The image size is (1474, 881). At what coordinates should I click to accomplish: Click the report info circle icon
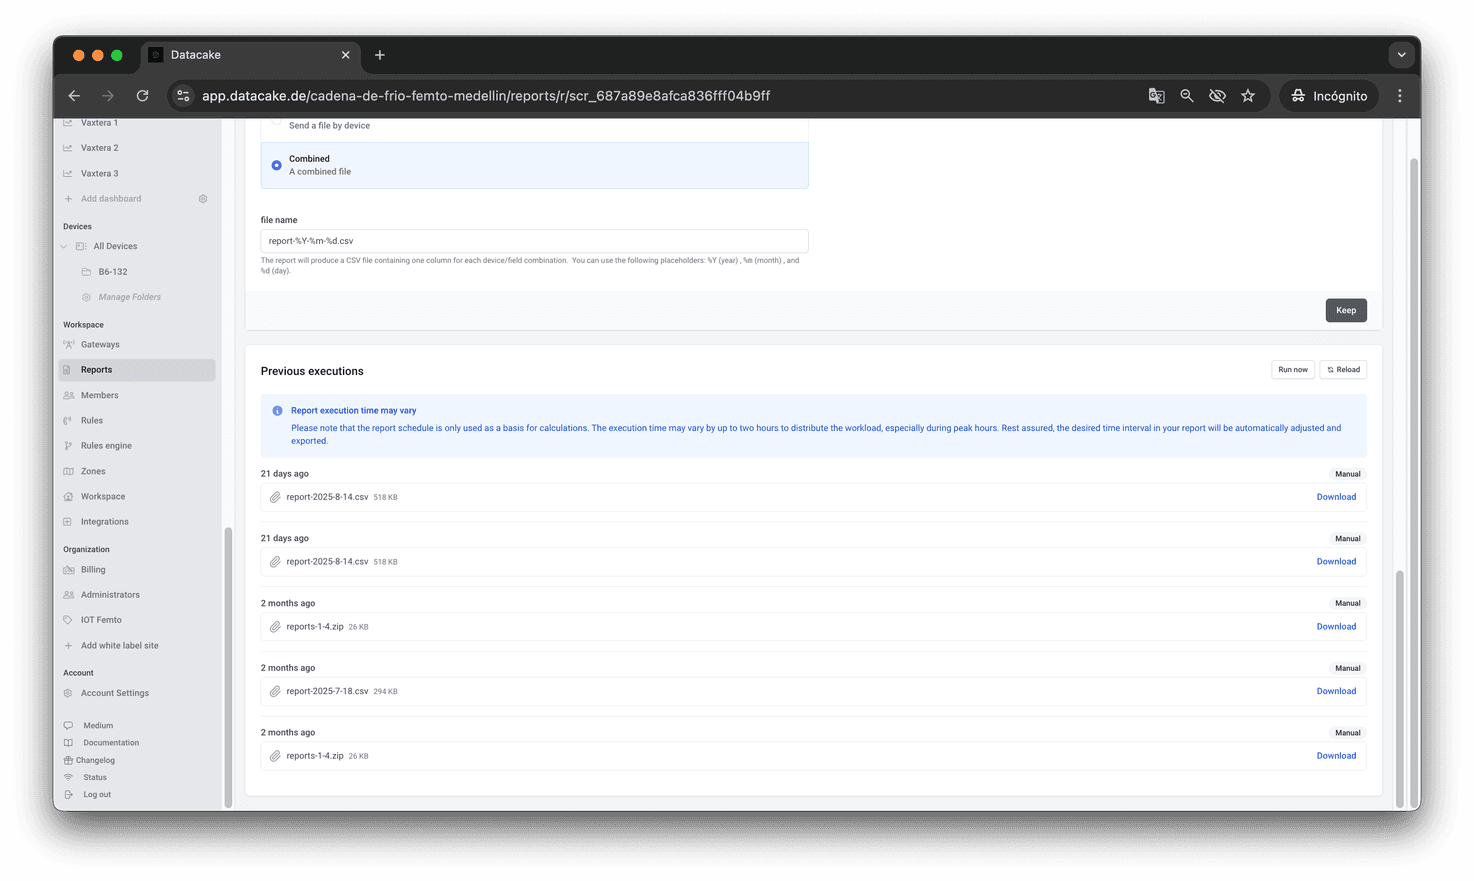(x=277, y=411)
